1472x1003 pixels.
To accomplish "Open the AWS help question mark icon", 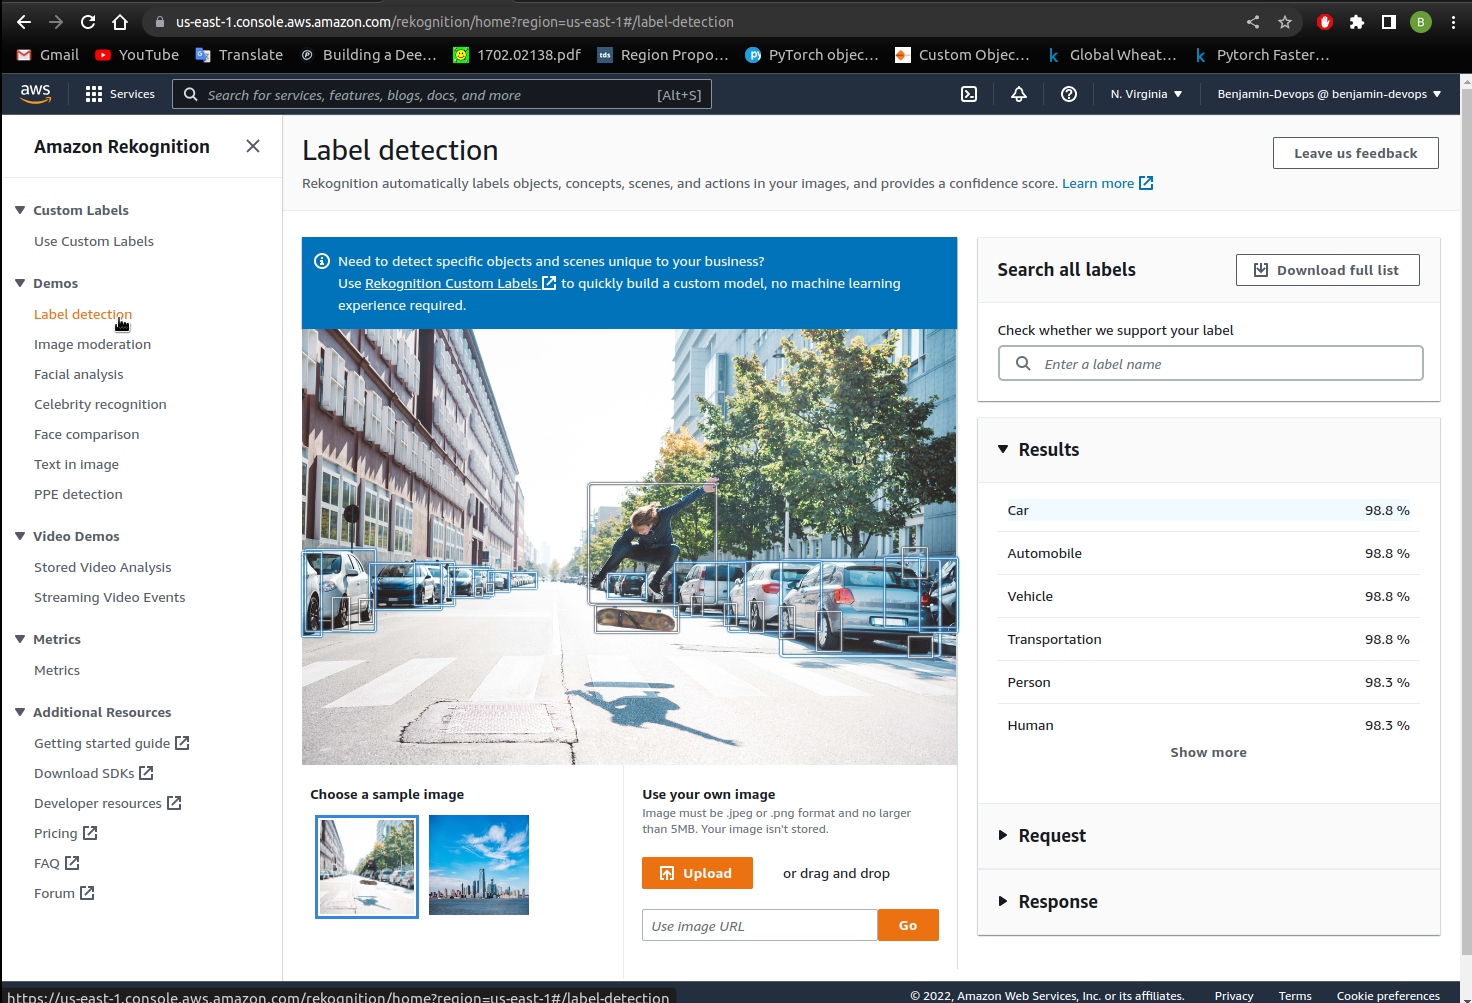I will [1069, 94].
